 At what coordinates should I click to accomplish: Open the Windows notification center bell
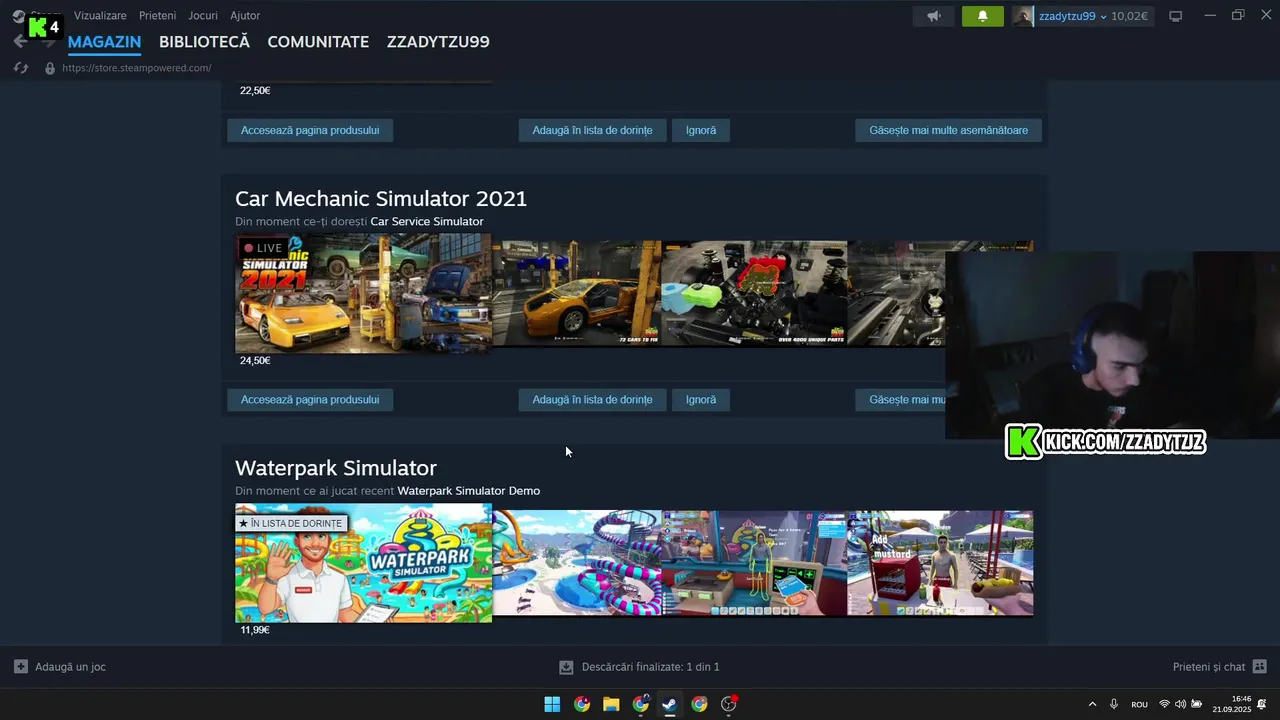click(1262, 704)
